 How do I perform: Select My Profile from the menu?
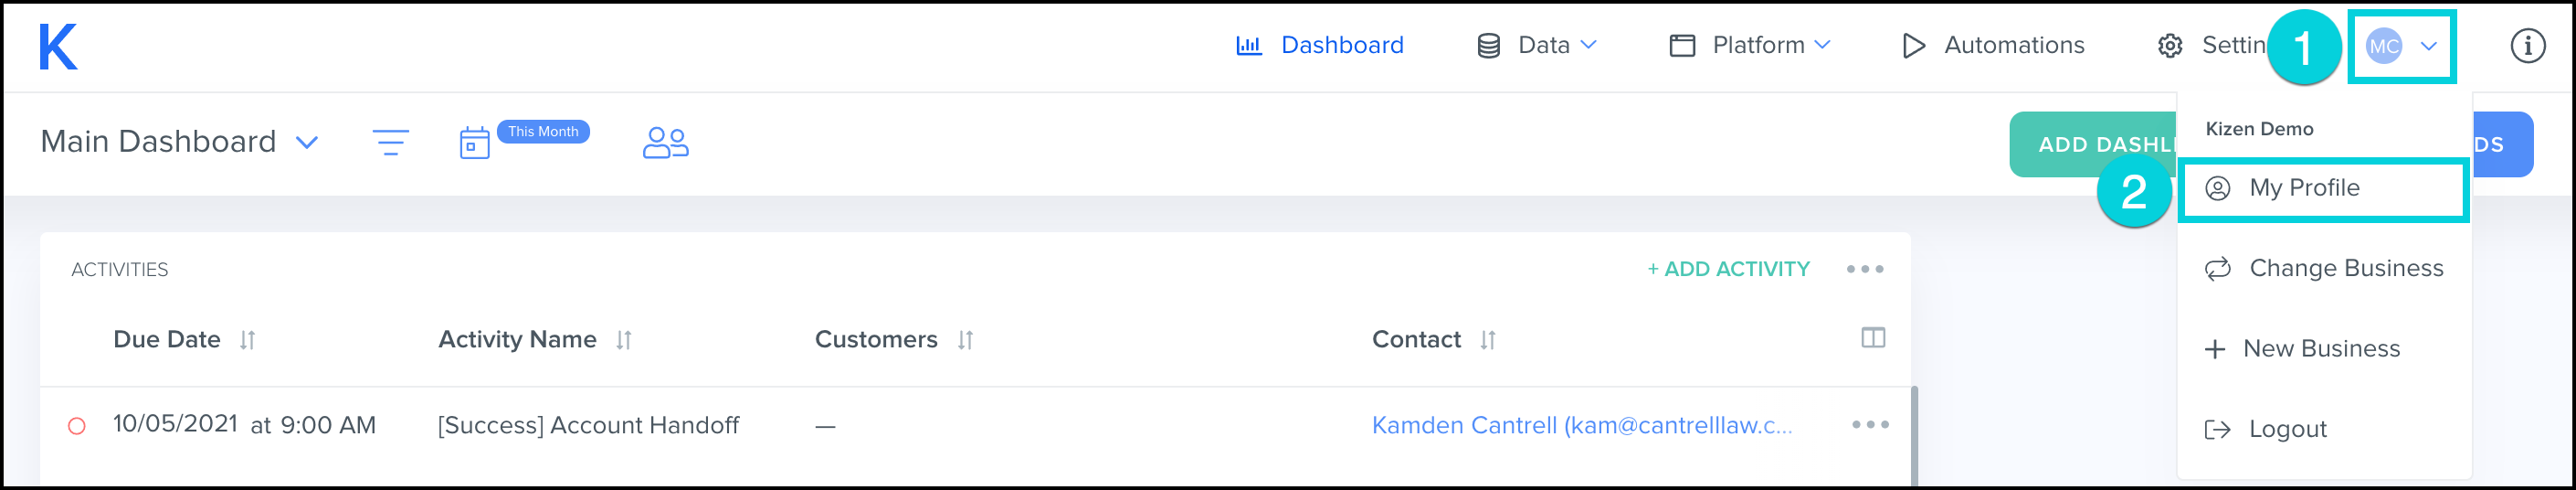(x=2303, y=188)
